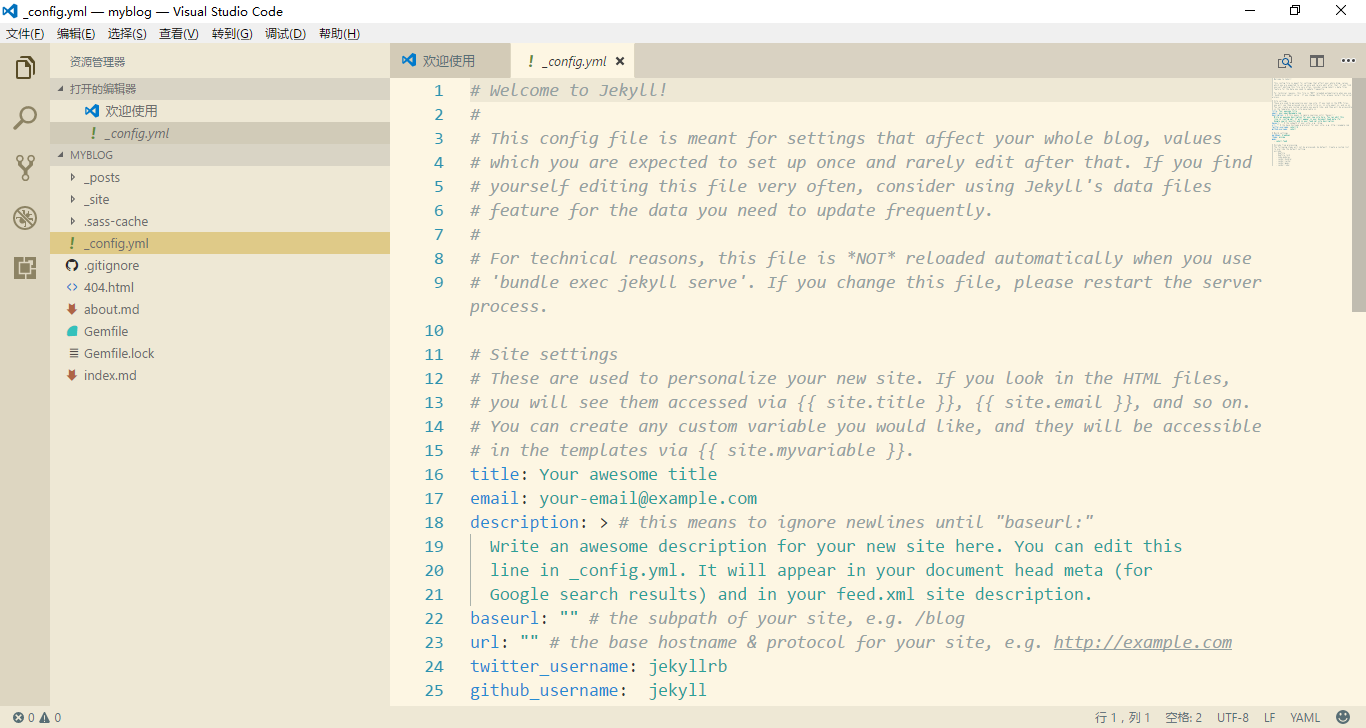This screenshot has width=1366, height=728.
Task: Click the smiley feedback icon in status bar
Action: pyautogui.click(x=1342, y=717)
